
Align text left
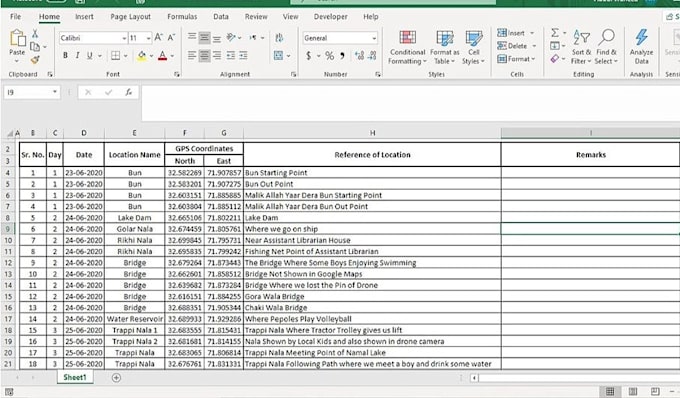[x=192, y=55]
